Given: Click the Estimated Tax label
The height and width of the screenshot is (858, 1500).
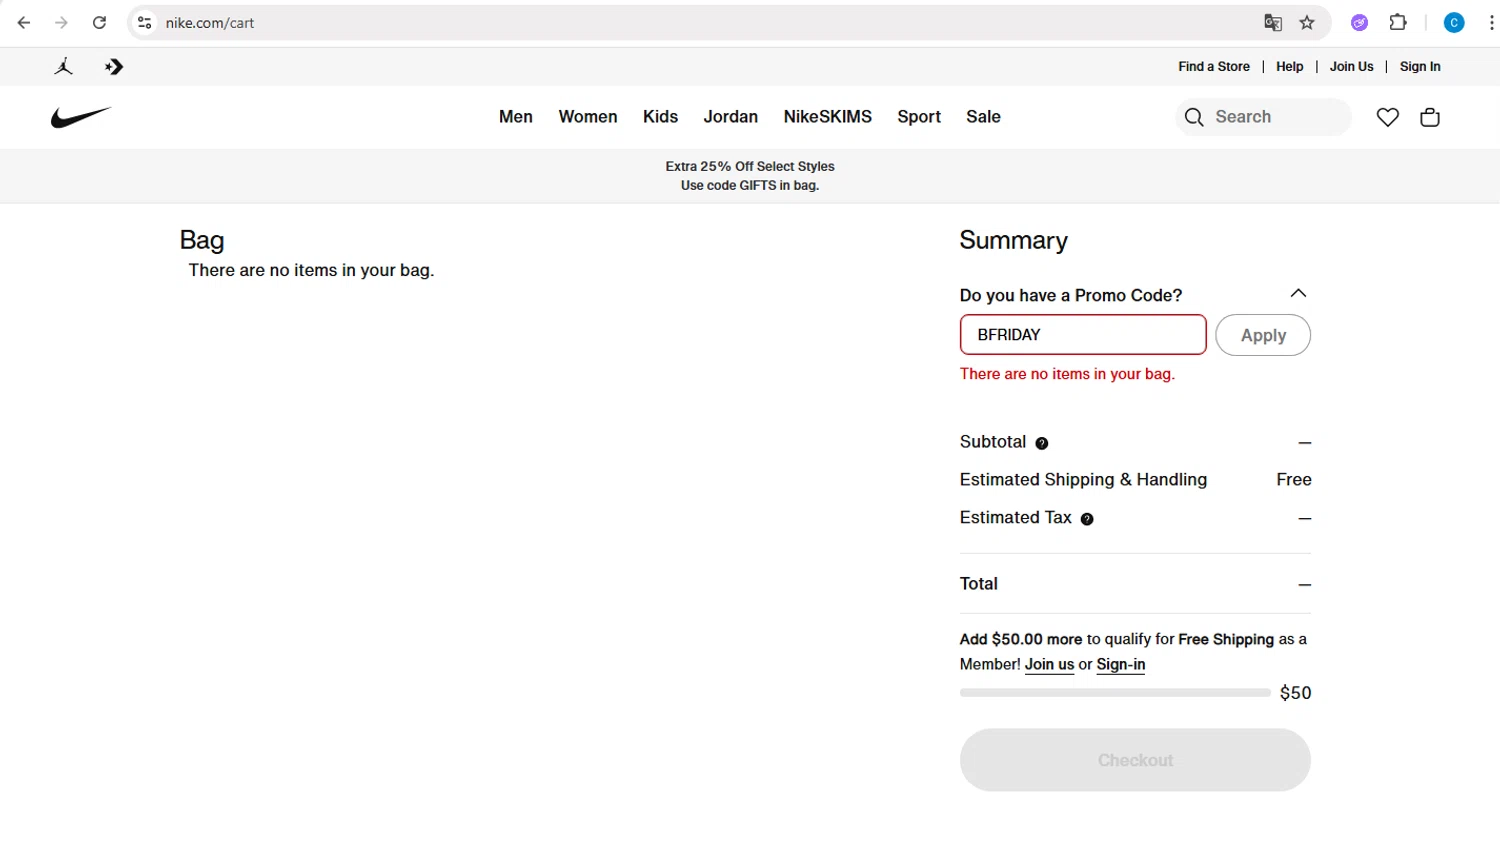Looking at the screenshot, I should tap(1016, 518).
